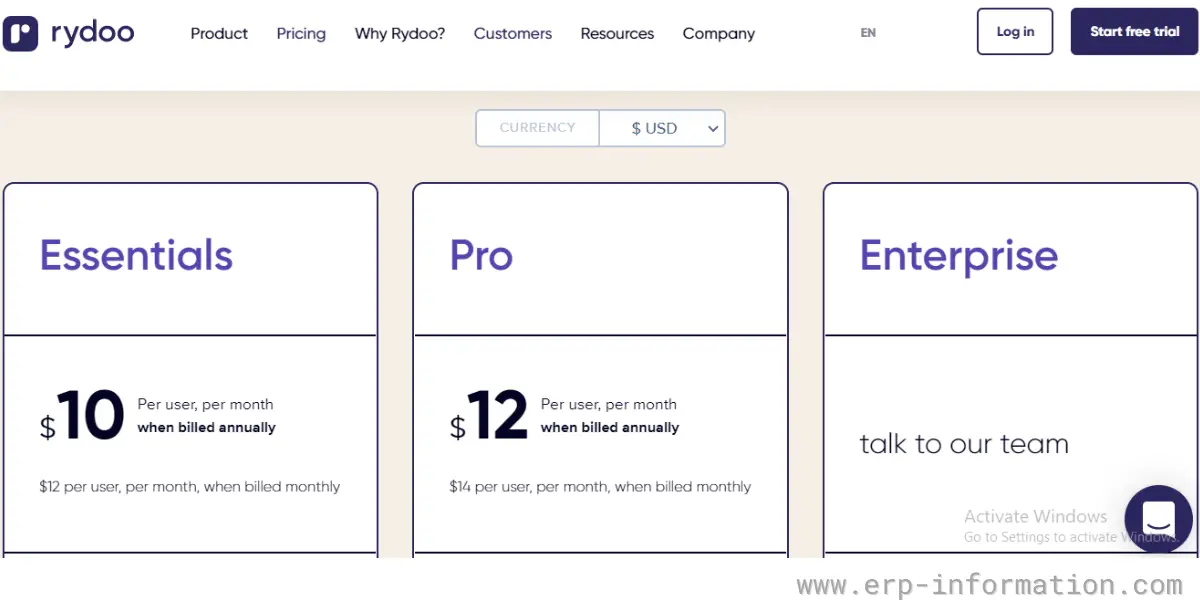Viewport: 1200px width, 600px height.
Task: Select the Enterprise plan heading
Action: 958,256
